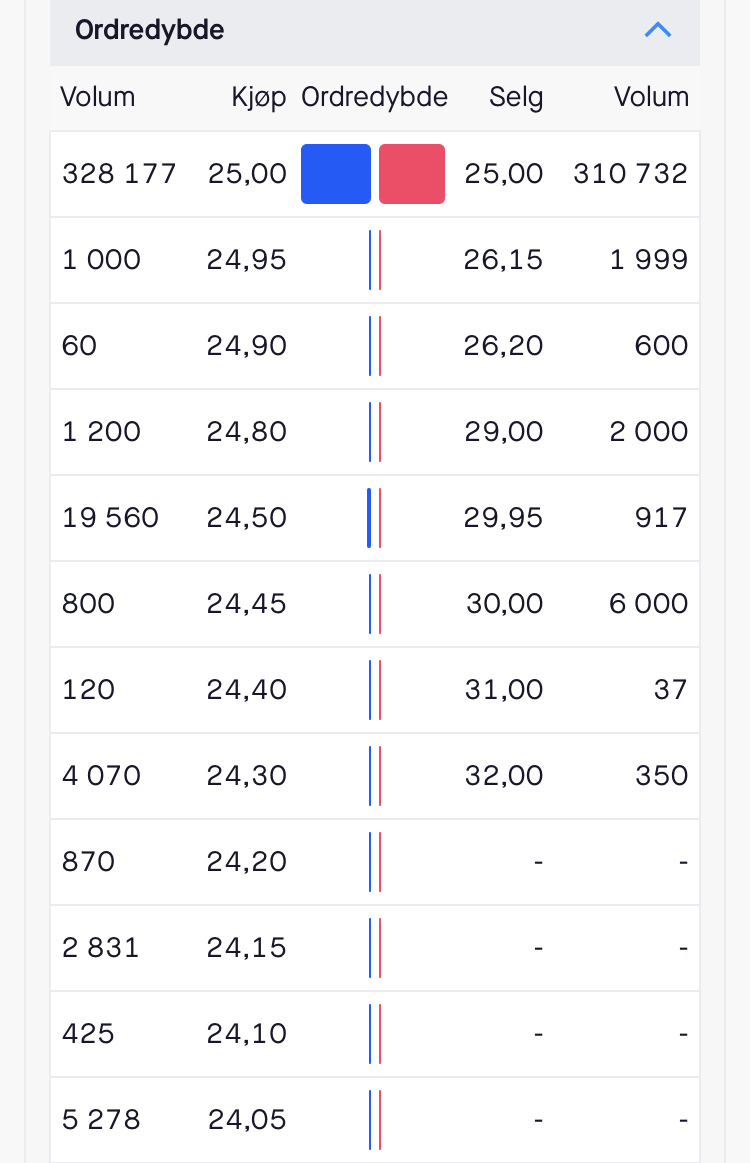Click the Kjøp column header
The width and height of the screenshot is (750, 1163).
point(258,97)
